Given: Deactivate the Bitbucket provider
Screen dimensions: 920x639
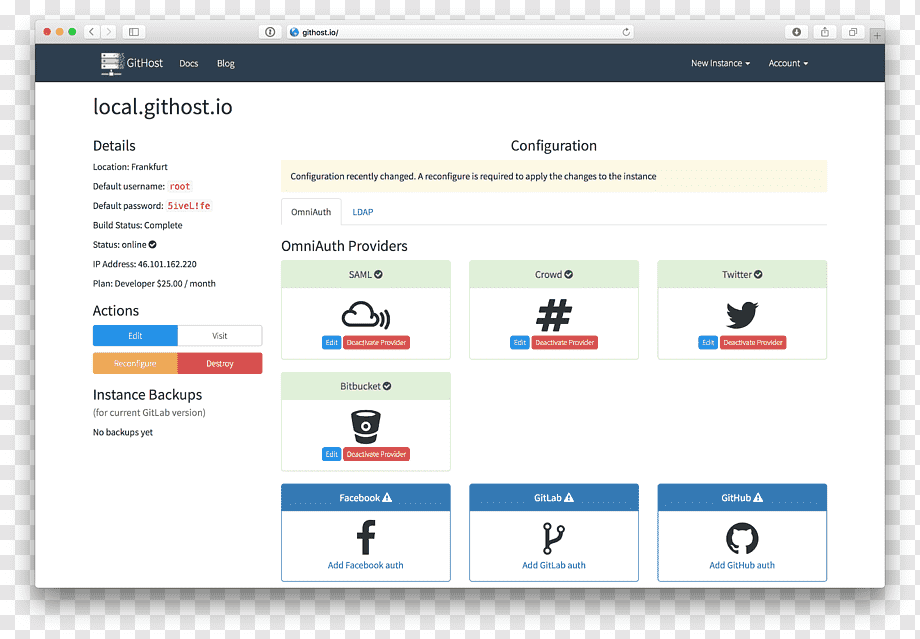Looking at the screenshot, I should [376, 454].
